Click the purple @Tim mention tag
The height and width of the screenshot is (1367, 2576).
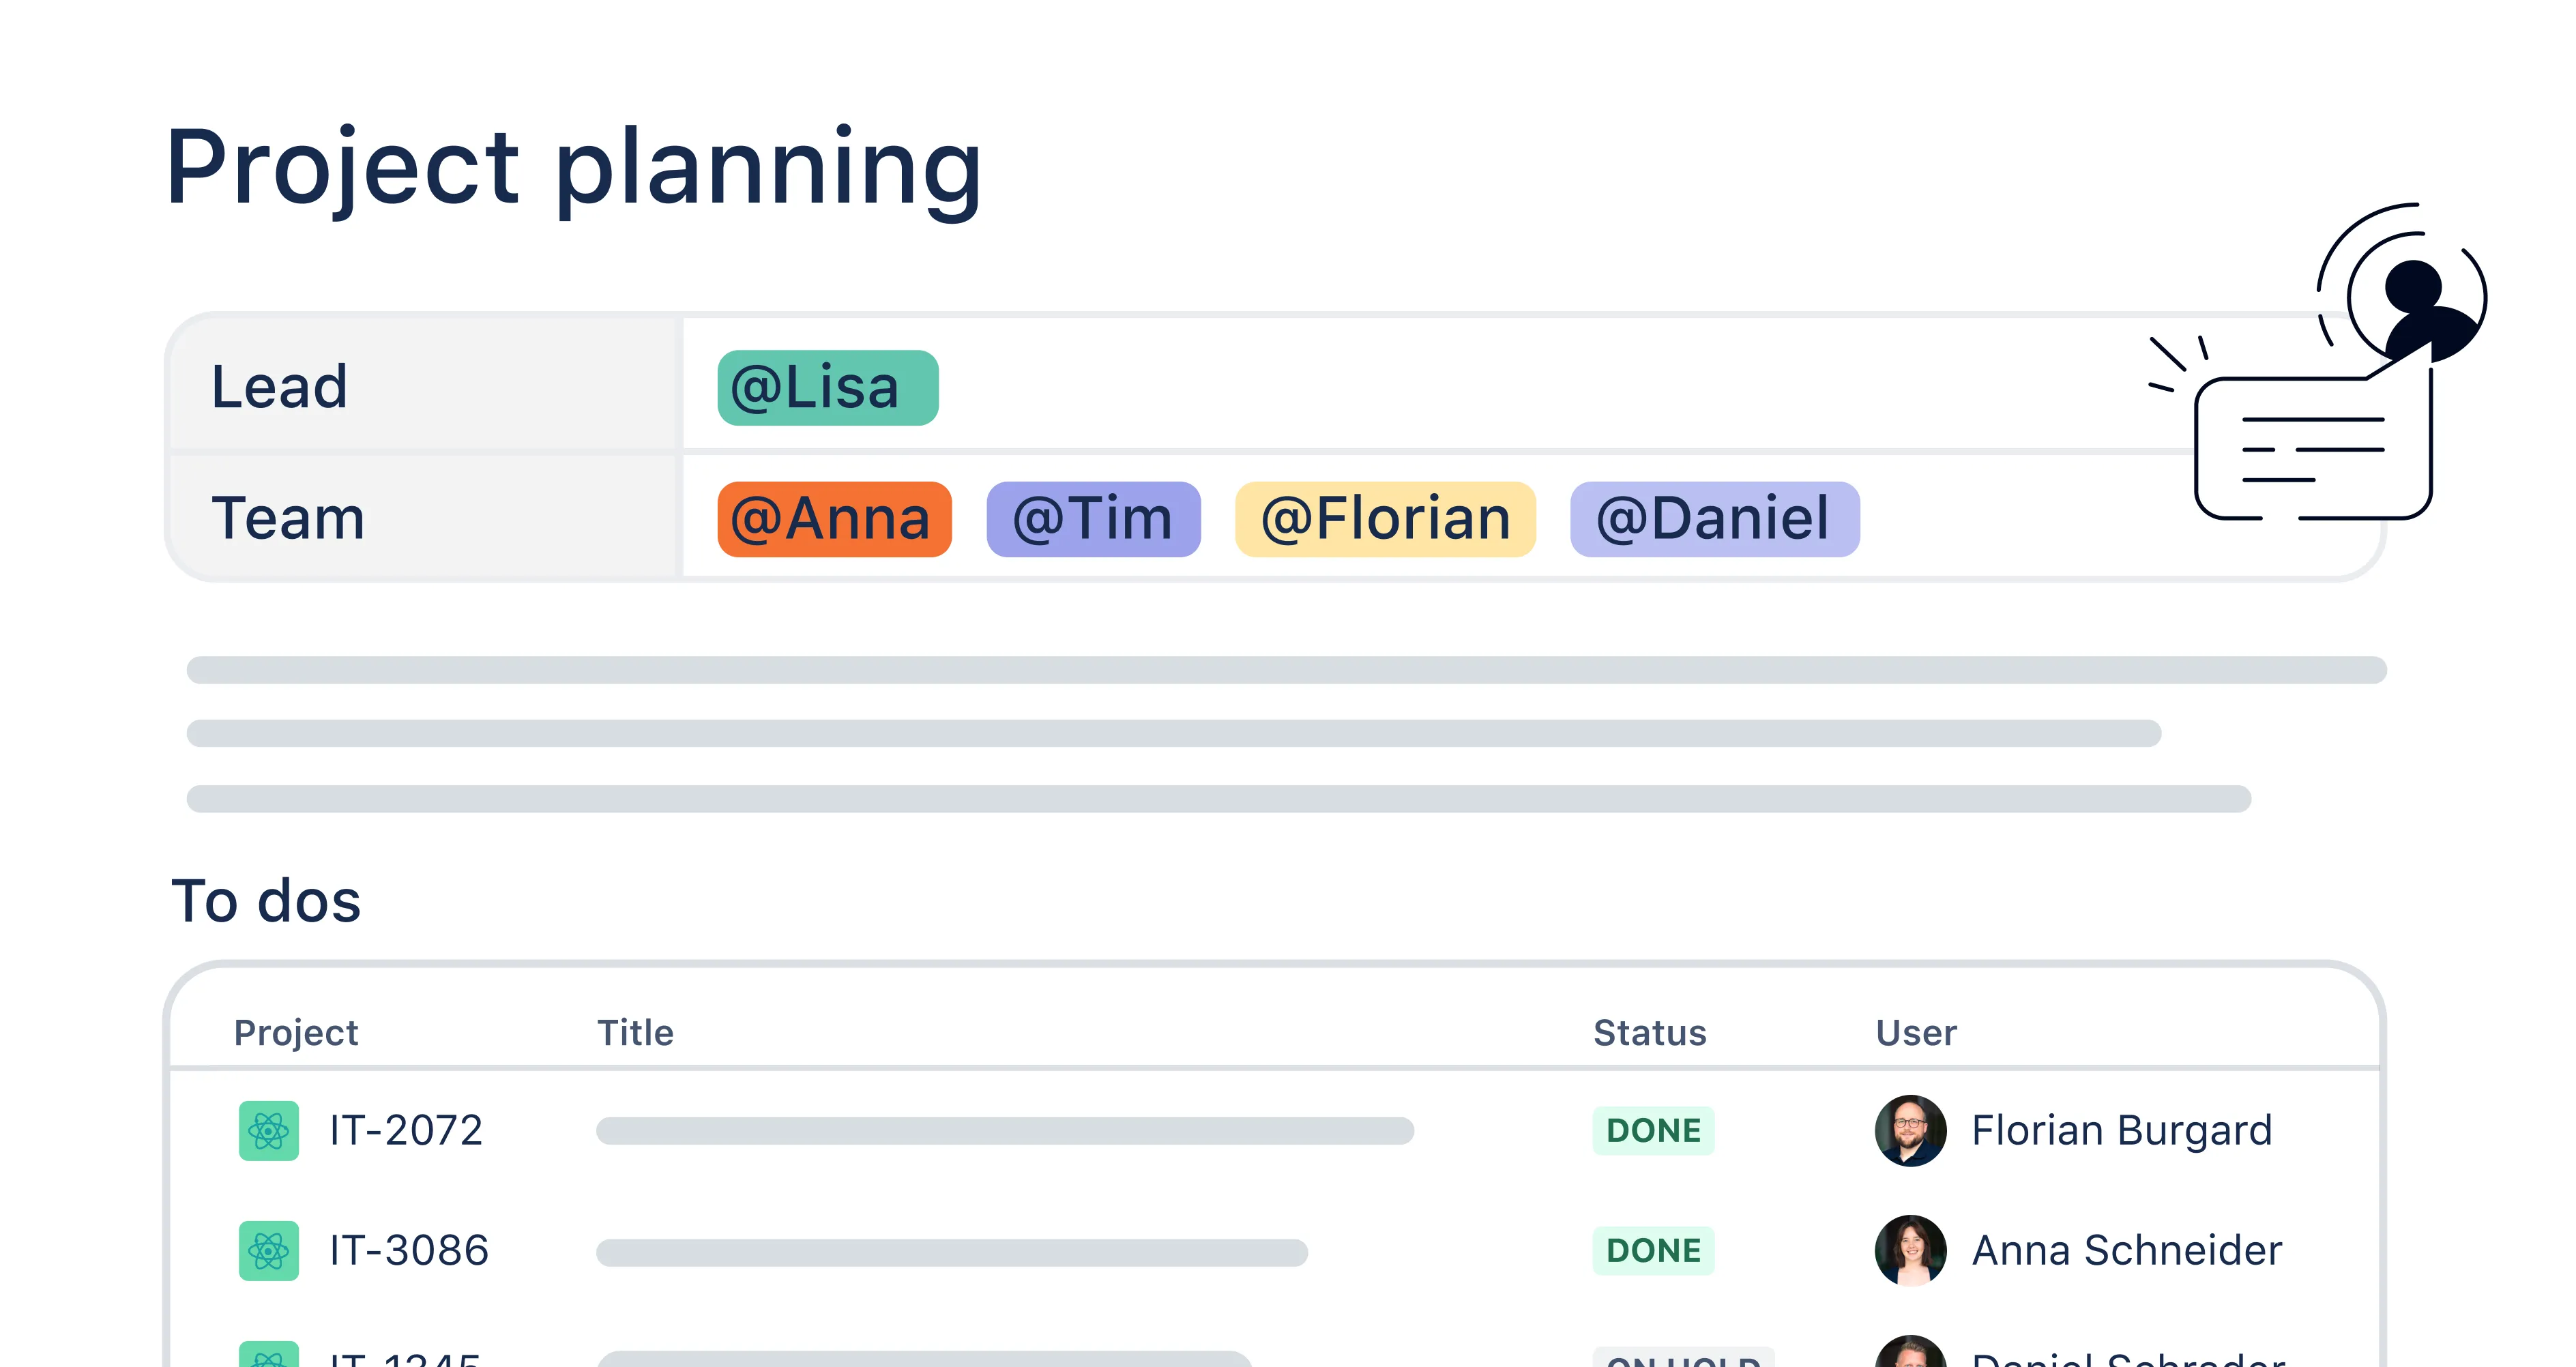(x=1093, y=519)
